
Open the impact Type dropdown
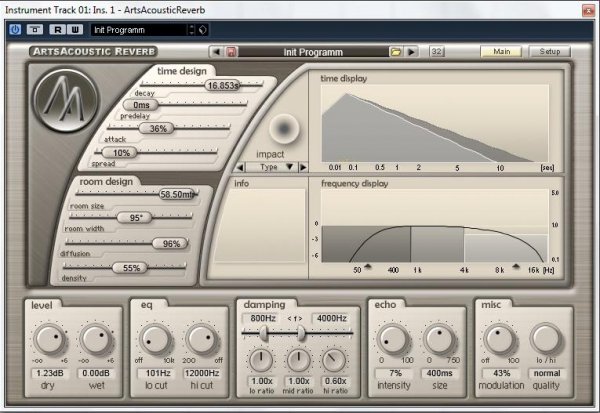[271, 167]
